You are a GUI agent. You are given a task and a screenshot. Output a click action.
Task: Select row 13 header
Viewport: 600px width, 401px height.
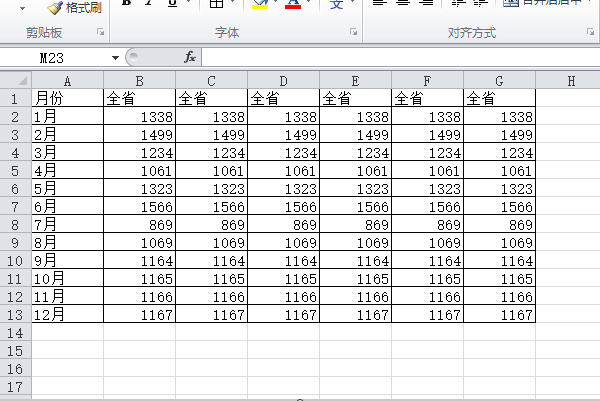[15, 314]
